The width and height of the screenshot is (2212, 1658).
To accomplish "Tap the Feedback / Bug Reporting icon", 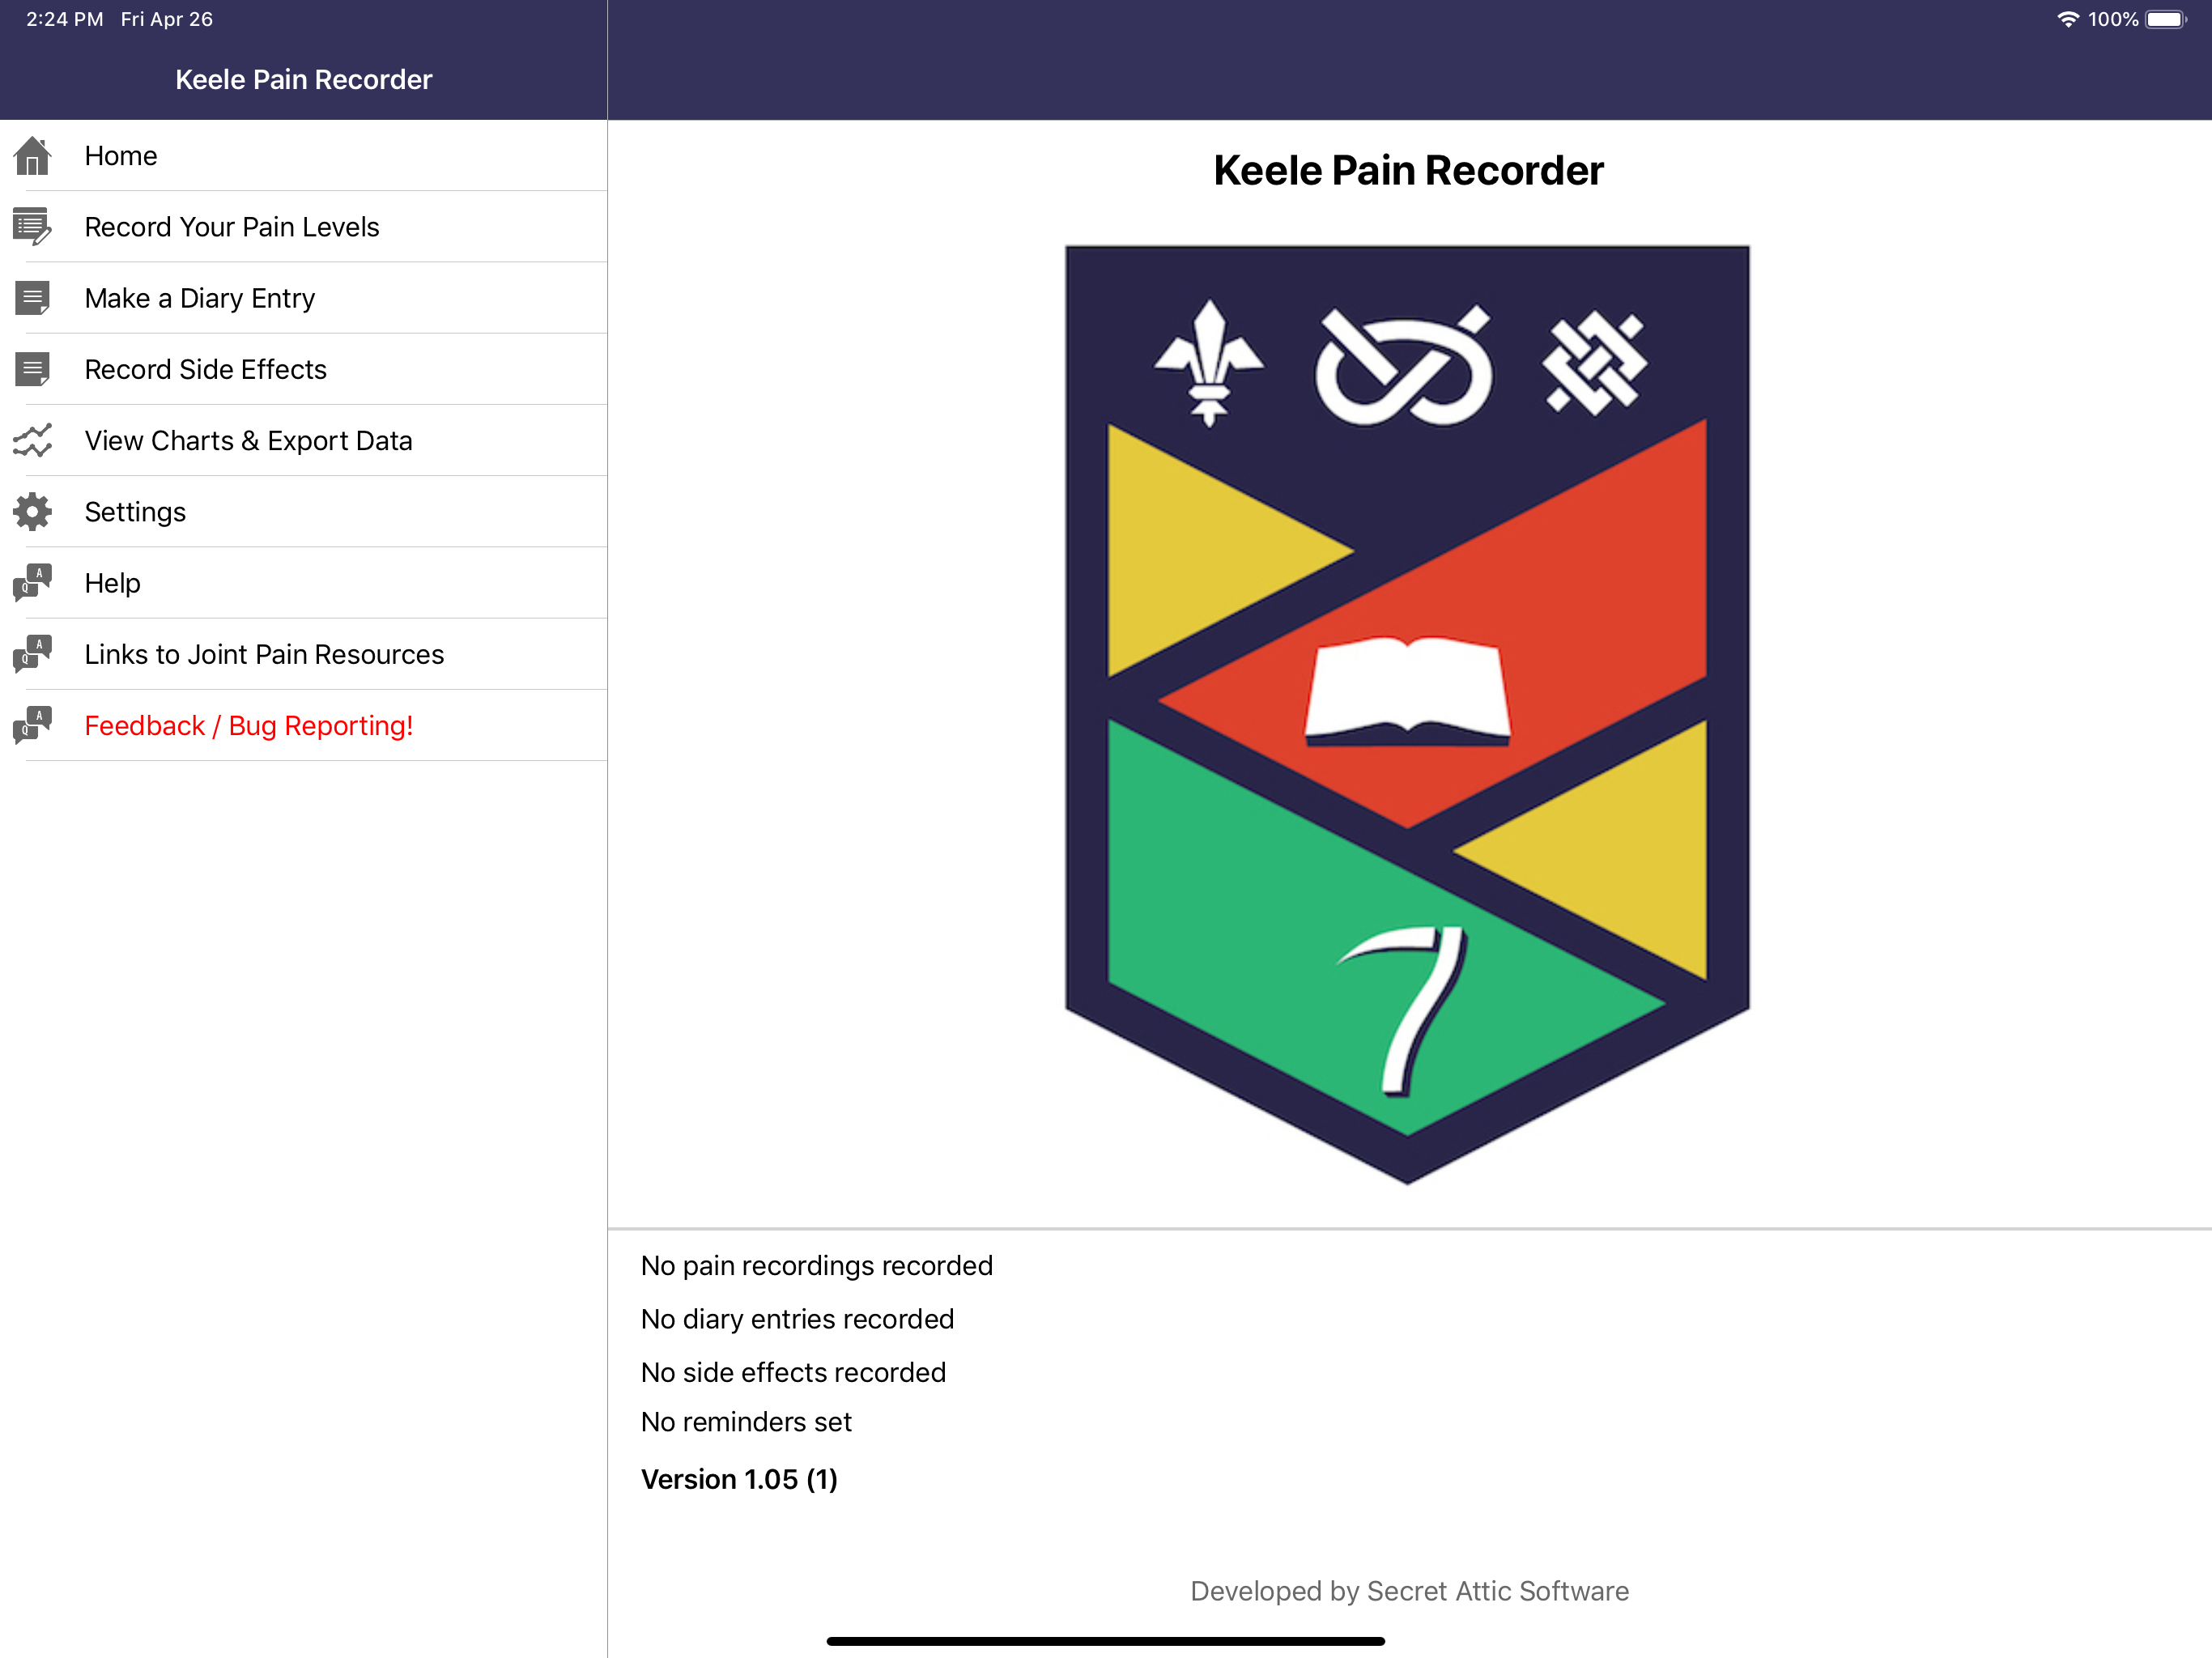I will [32, 725].
